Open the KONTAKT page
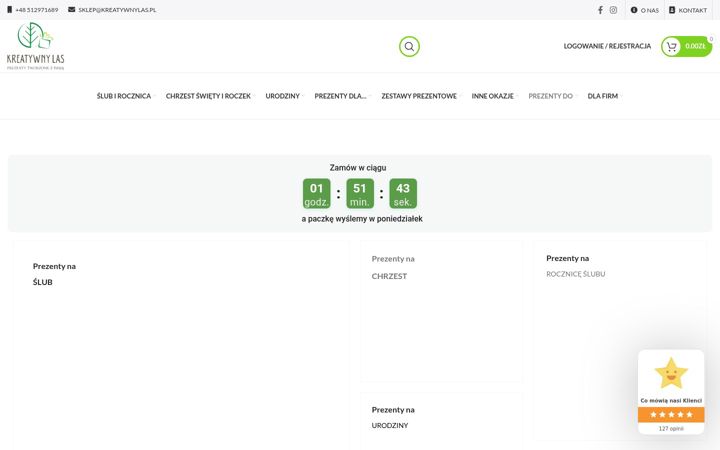 click(x=692, y=10)
